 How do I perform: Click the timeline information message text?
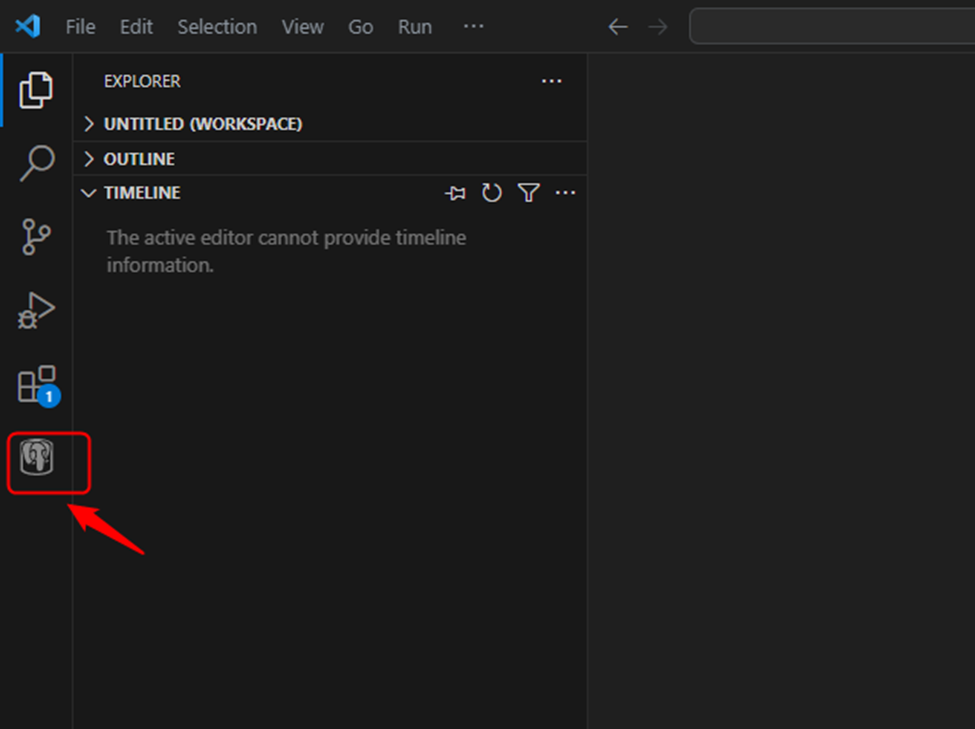(286, 251)
